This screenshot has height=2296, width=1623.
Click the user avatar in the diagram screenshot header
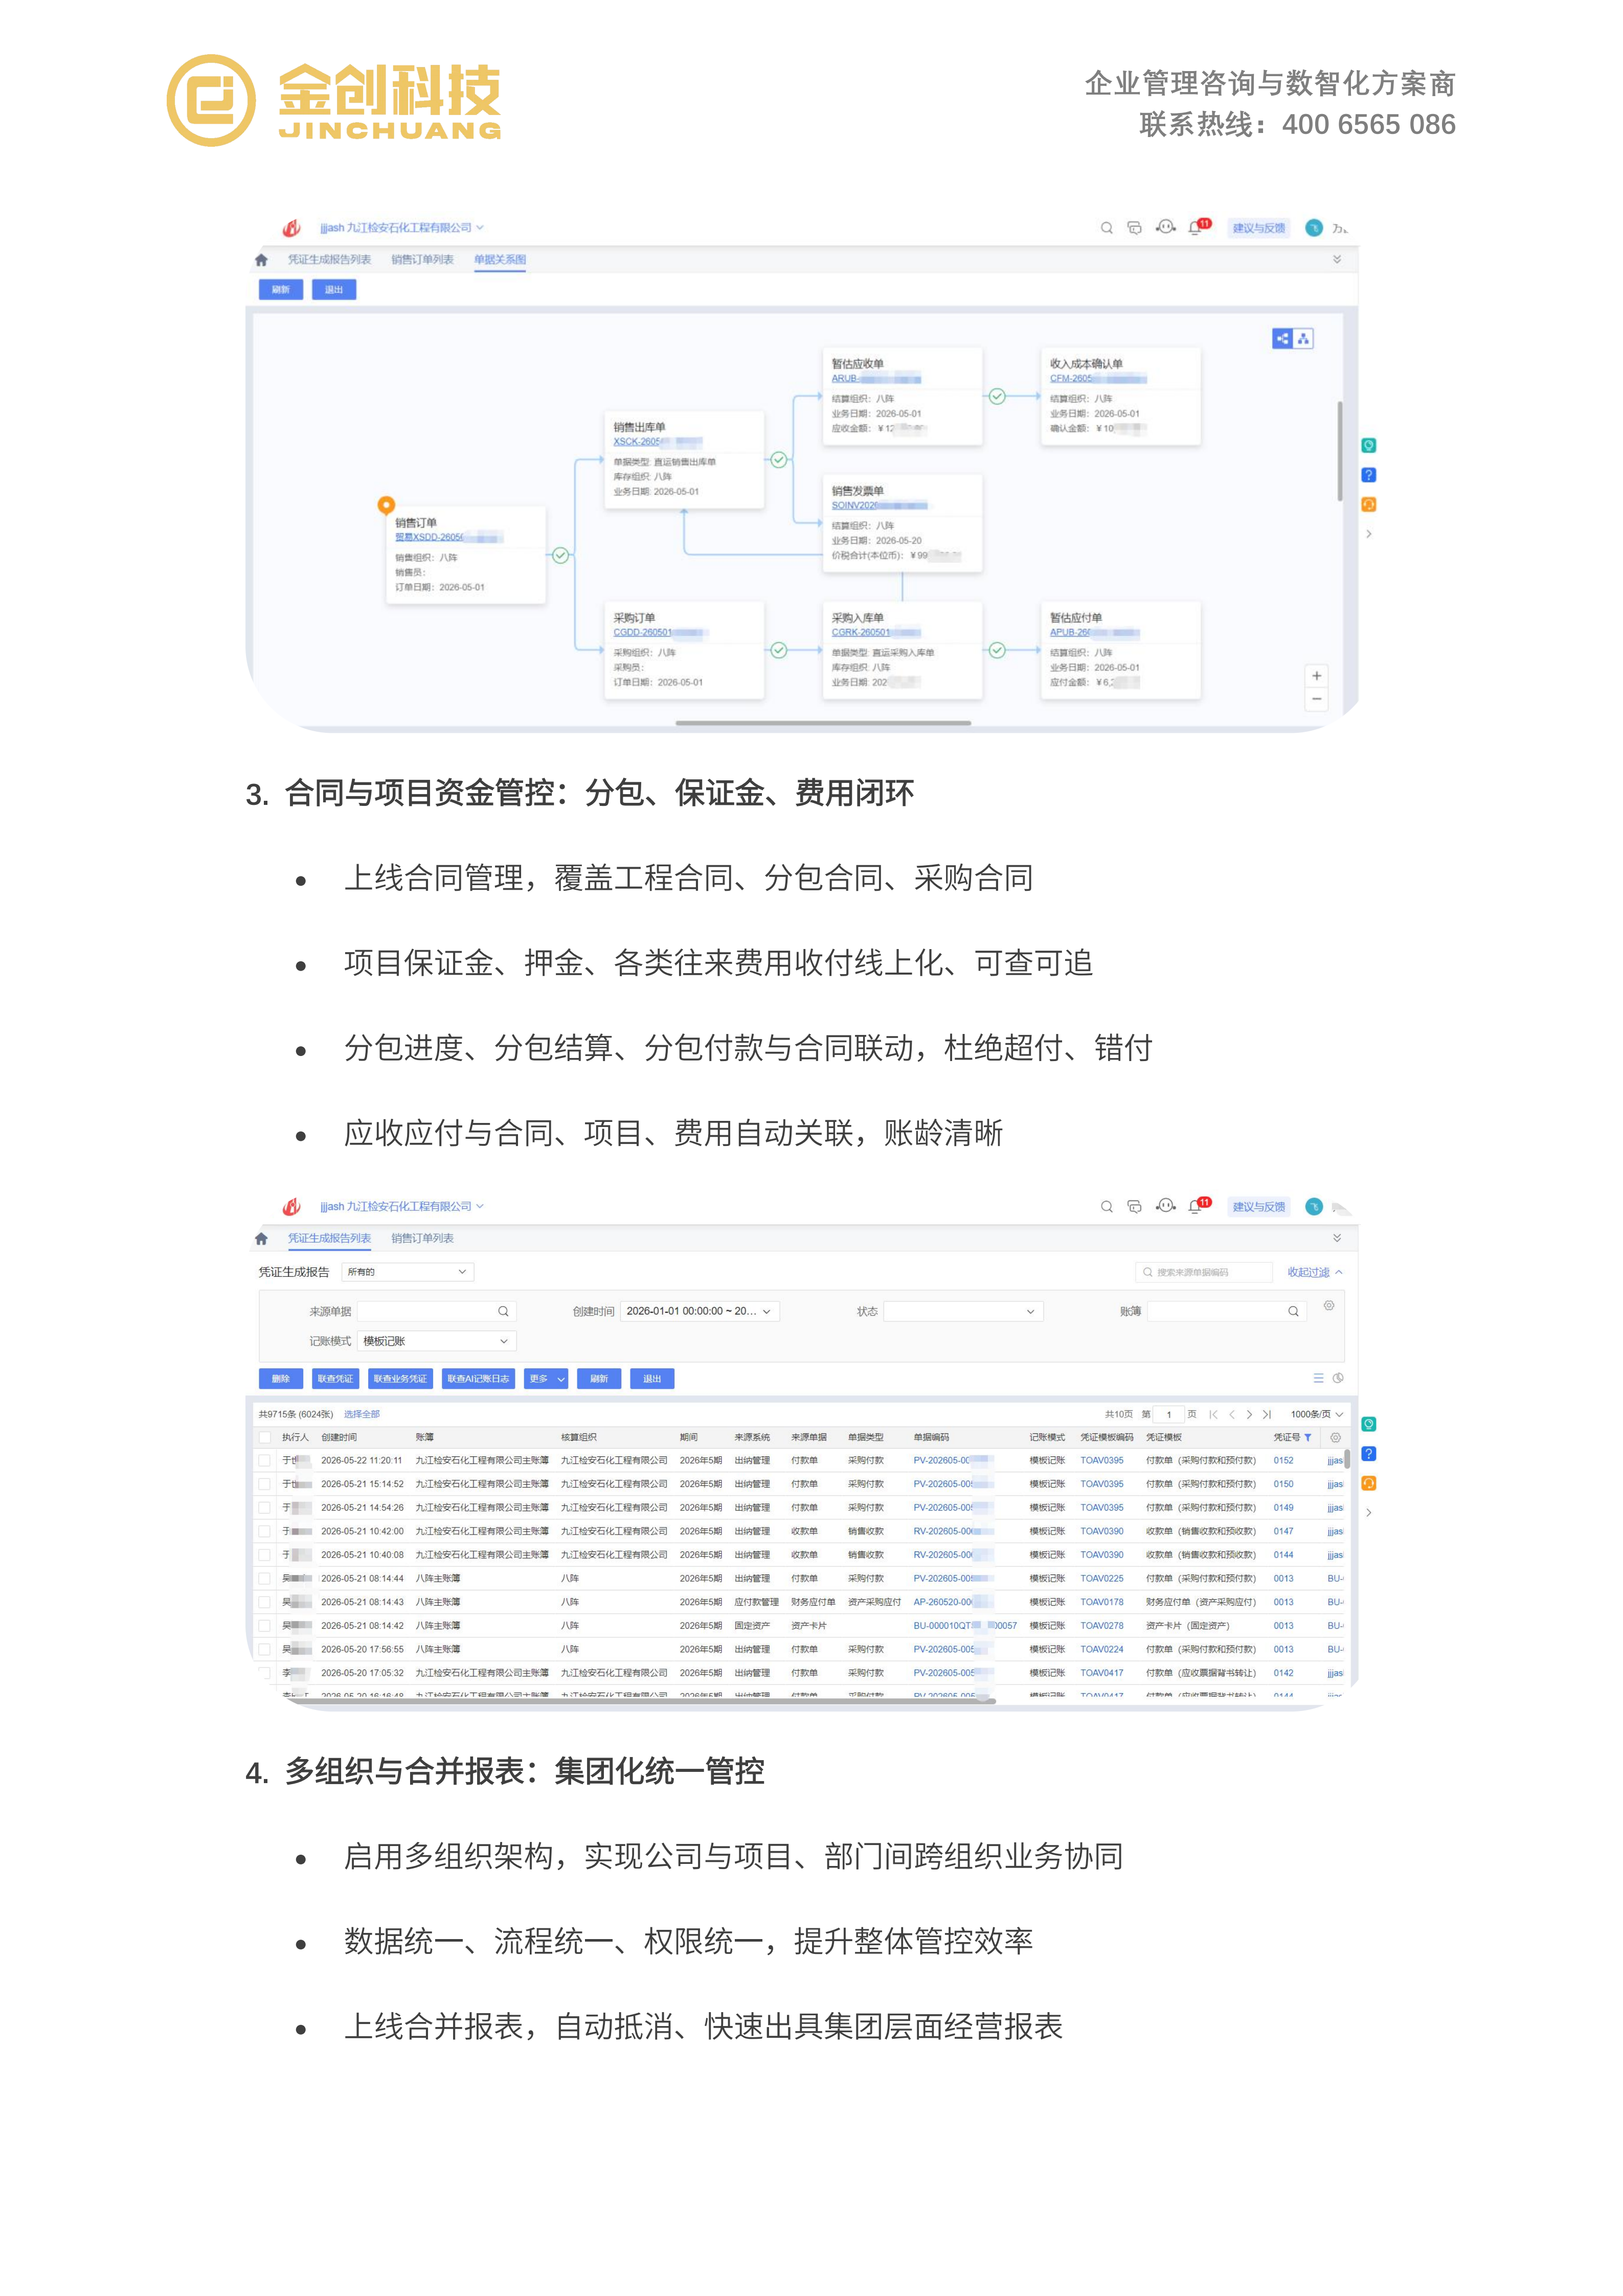1313,228
